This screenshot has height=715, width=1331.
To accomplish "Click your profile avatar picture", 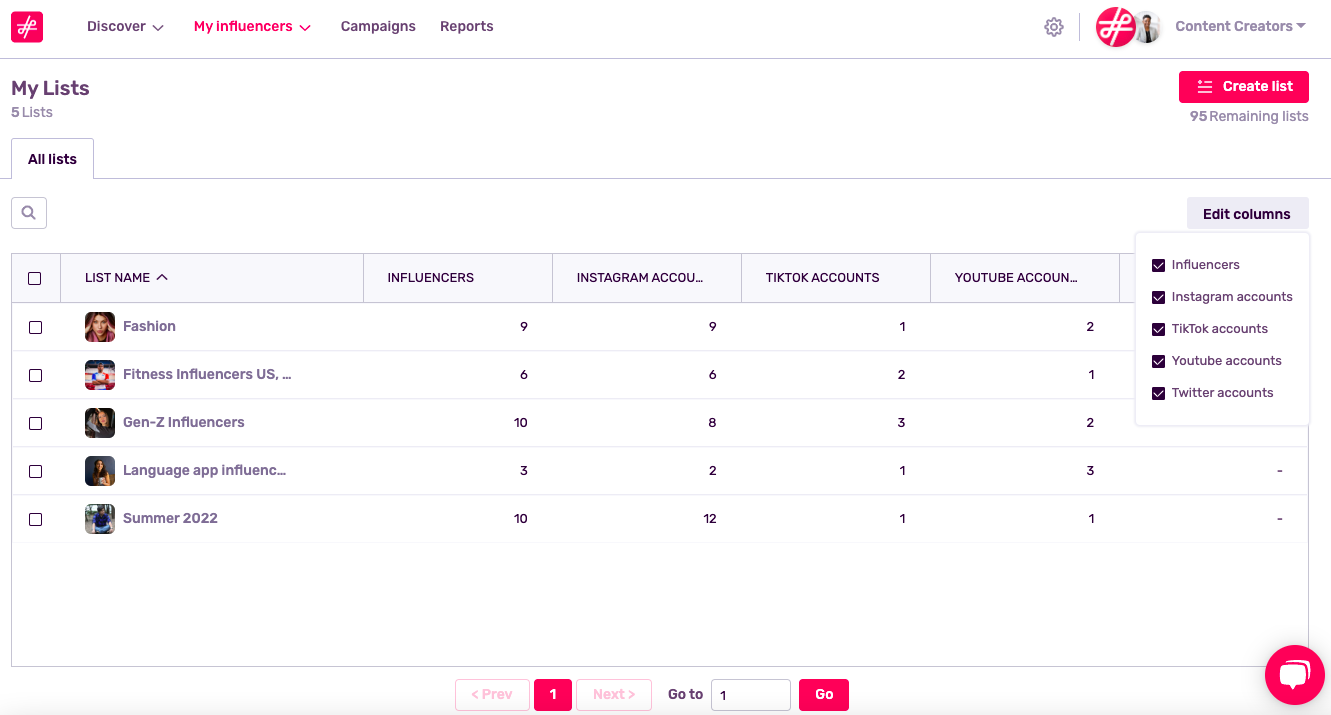I will pyautogui.click(x=1146, y=27).
